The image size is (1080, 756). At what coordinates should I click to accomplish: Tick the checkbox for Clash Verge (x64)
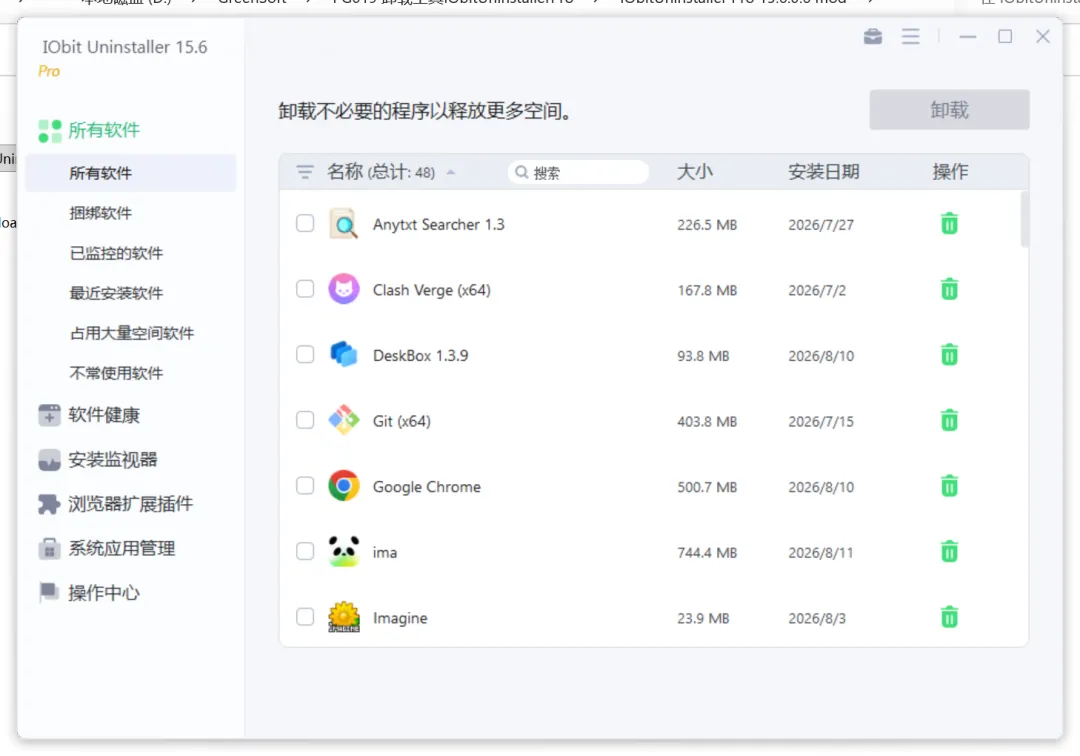pos(305,288)
